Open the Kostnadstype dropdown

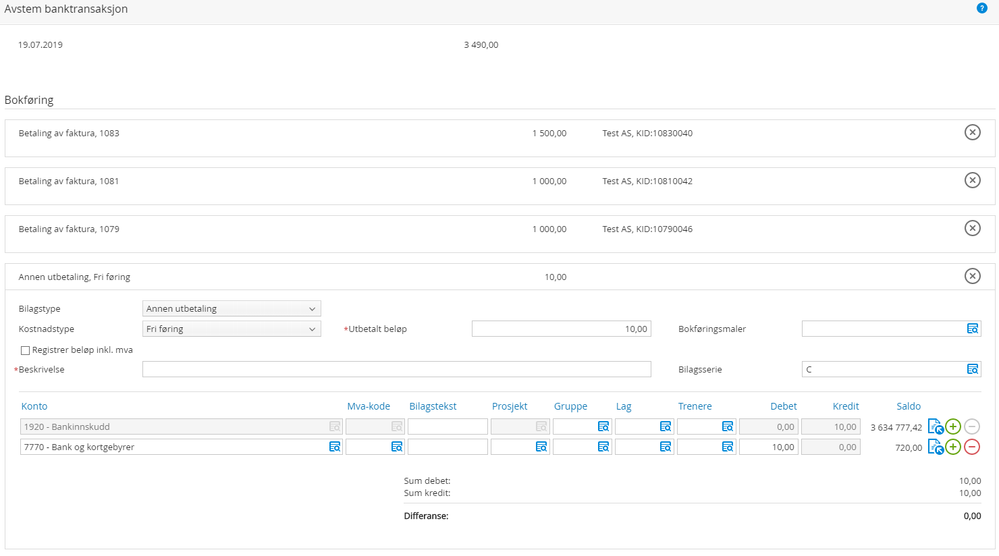[x=231, y=329]
